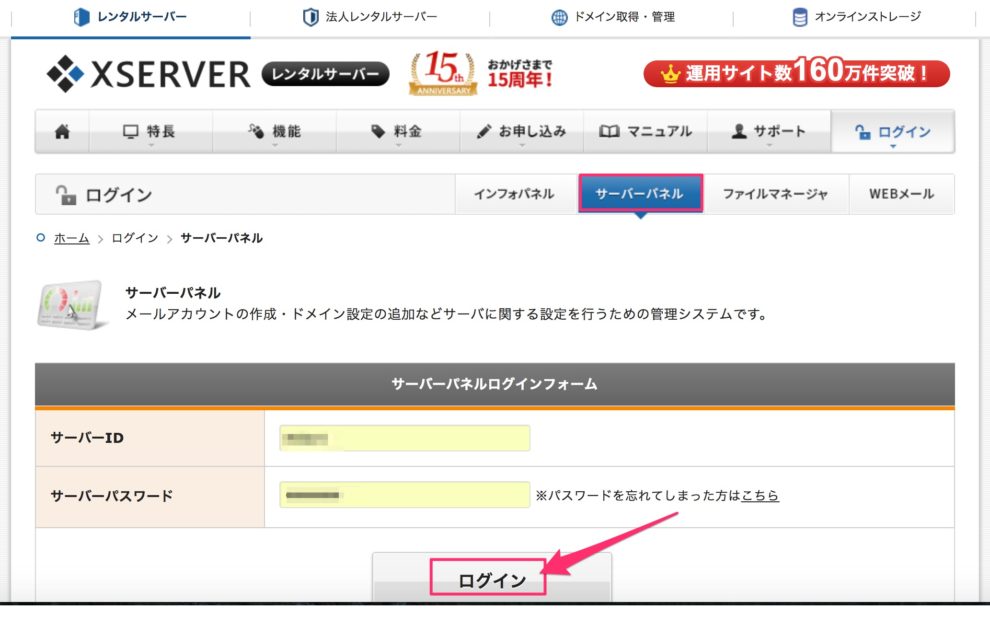Expand the 特長 navigation menu
Image resolution: width=990 pixels, height=625 pixels.
(x=150, y=131)
